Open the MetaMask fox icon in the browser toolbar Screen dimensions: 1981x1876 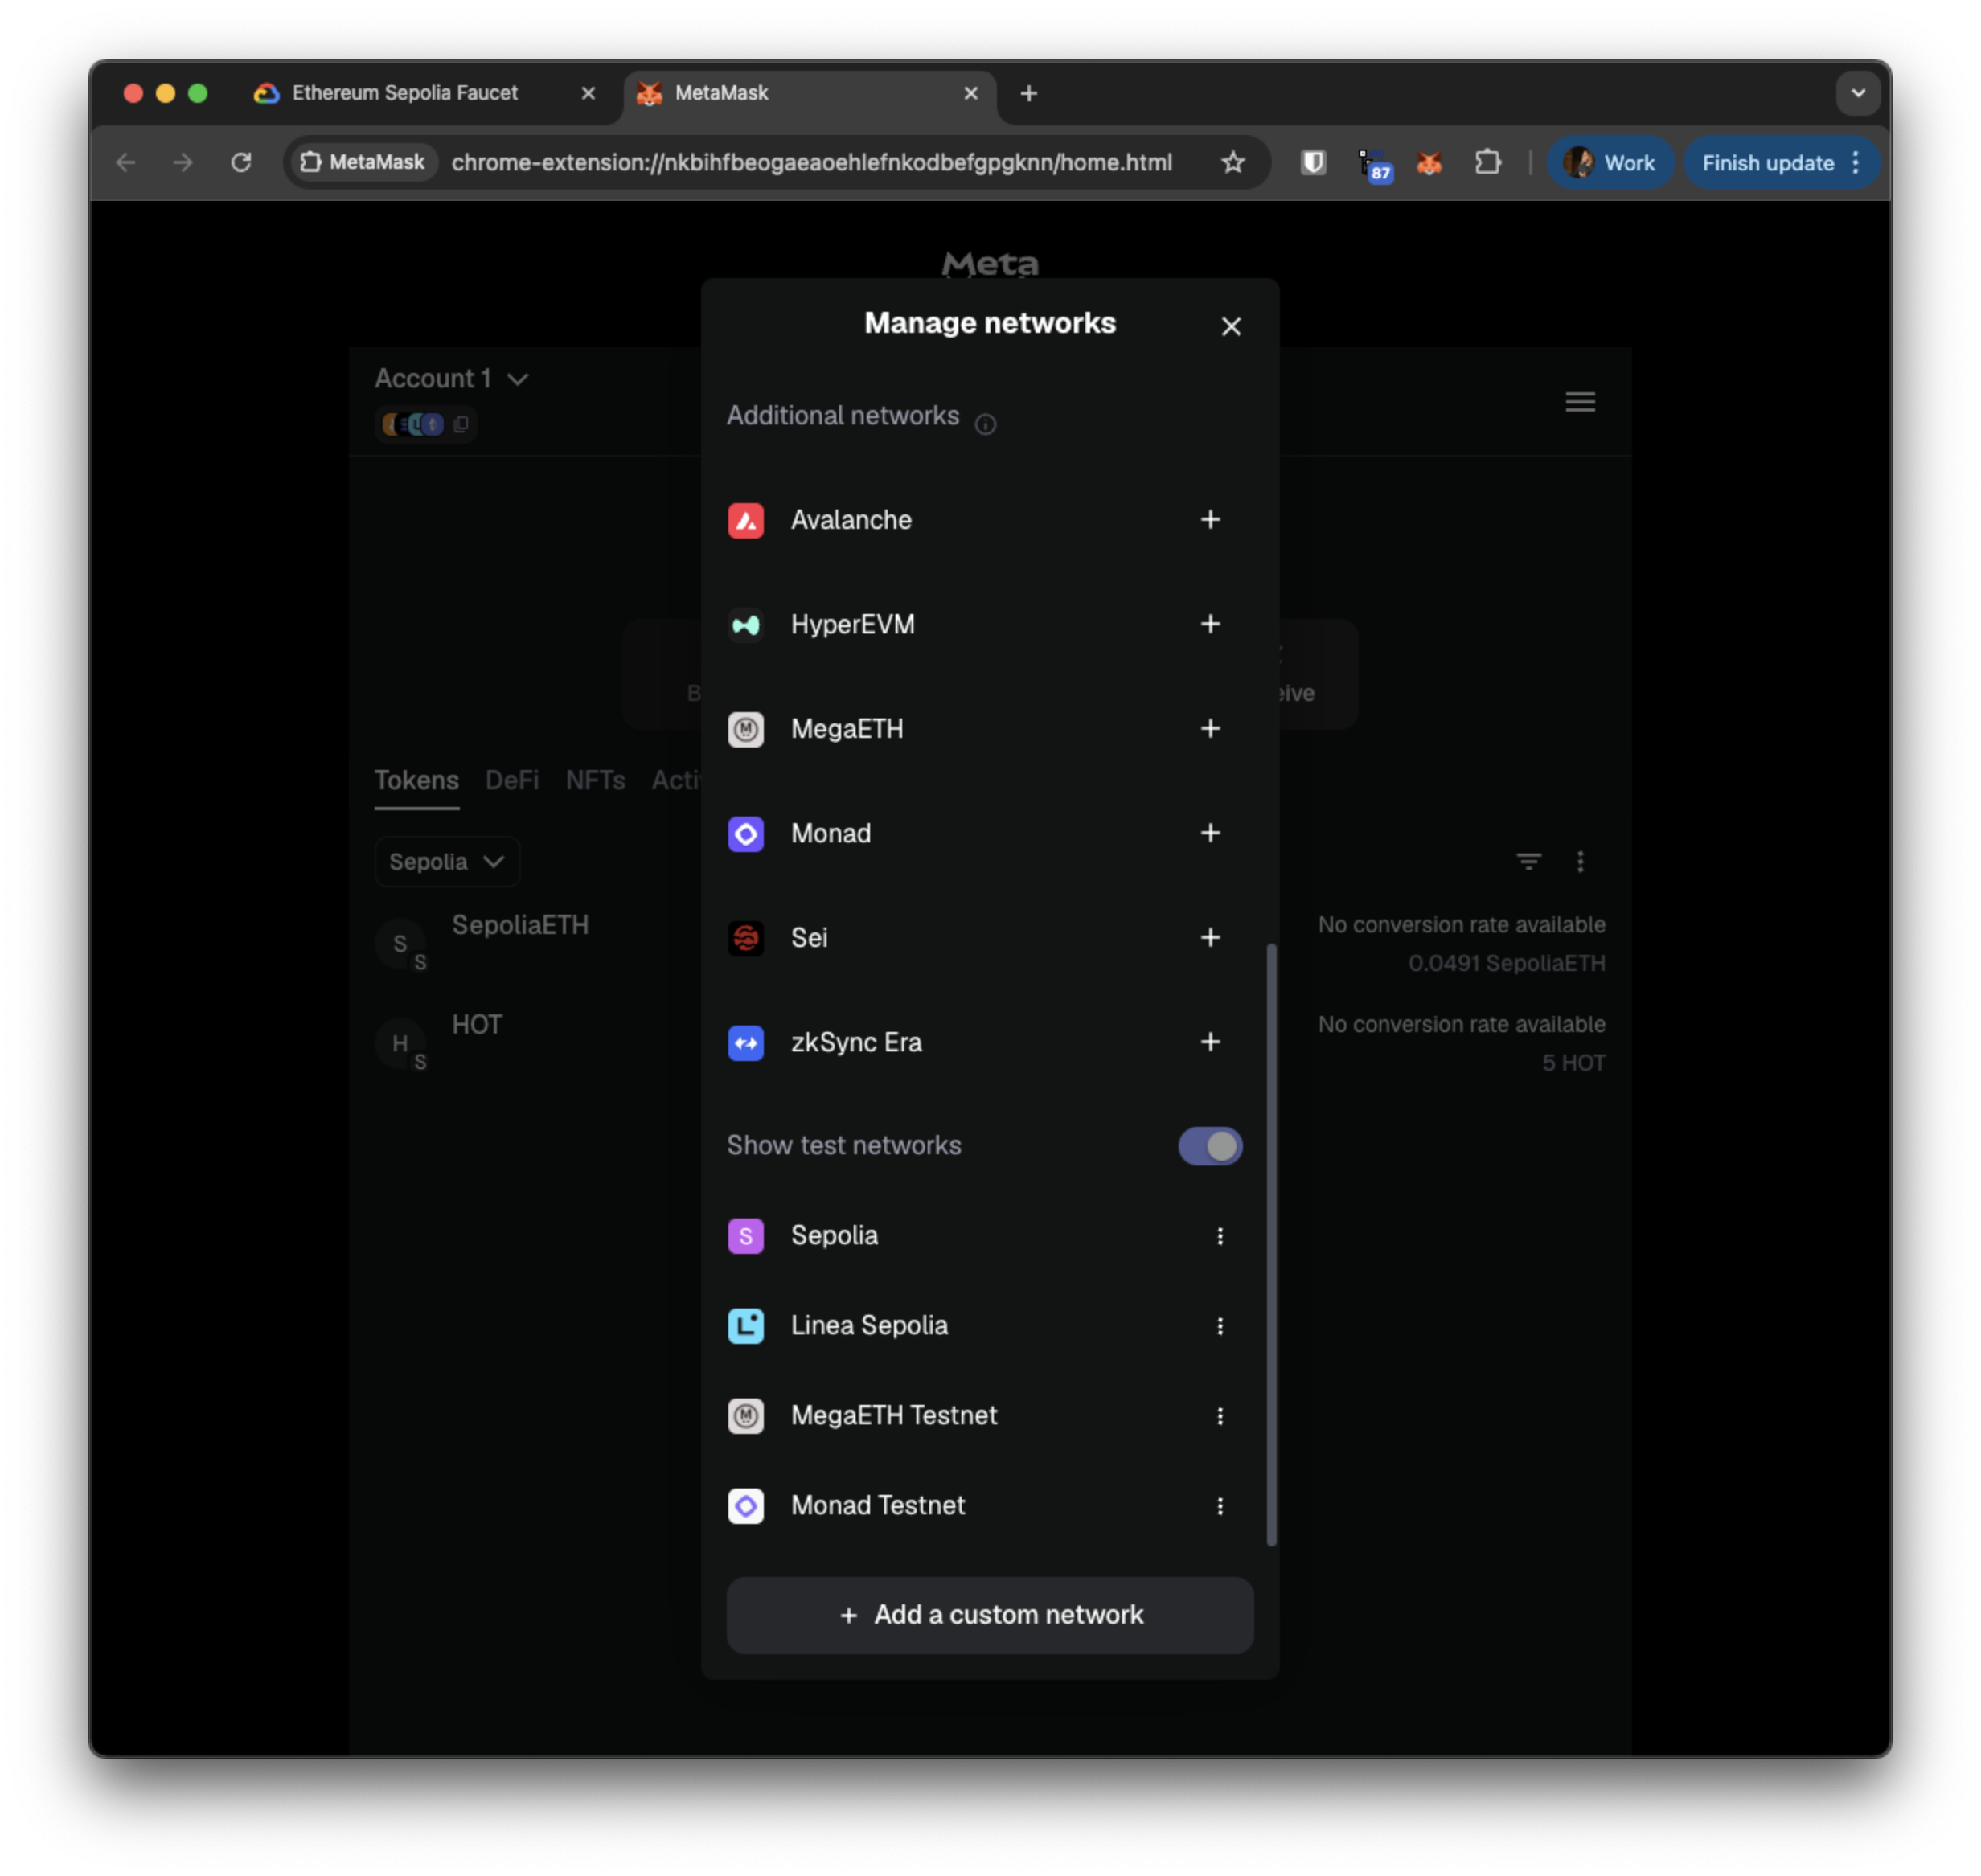pos(1428,163)
